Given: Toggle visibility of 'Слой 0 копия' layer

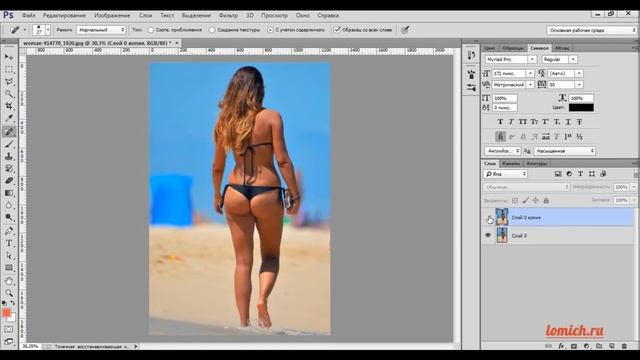Looking at the screenshot, I should (x=488, y=218).
